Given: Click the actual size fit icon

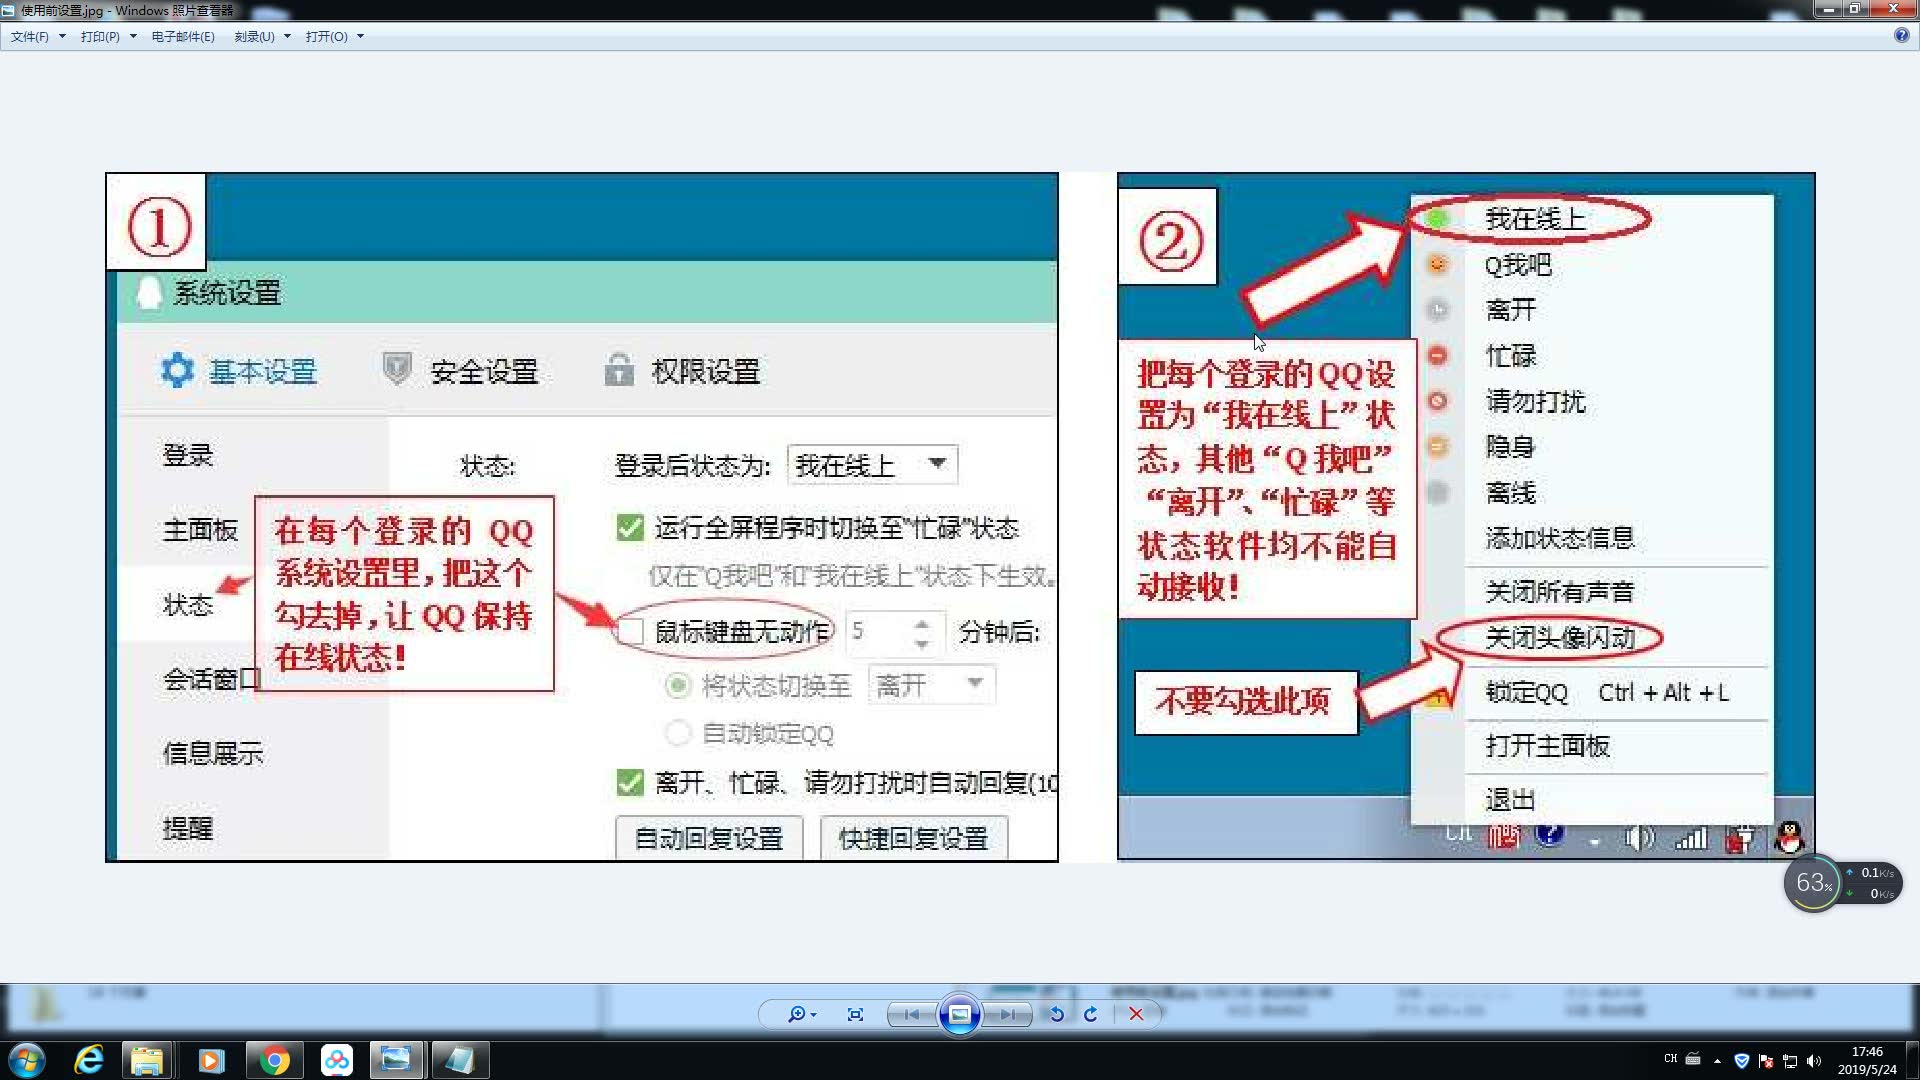Looking at the screenshot, I should point(855,1014).
